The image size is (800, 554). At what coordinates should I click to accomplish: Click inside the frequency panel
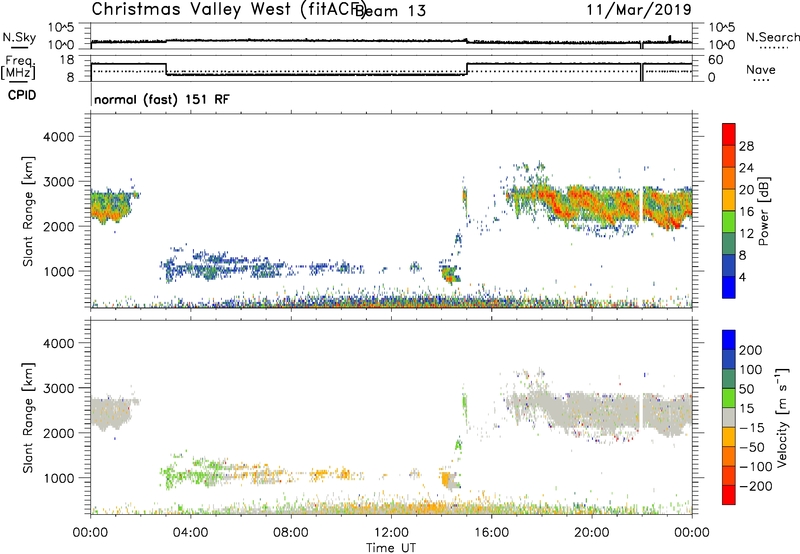(391, 68)
